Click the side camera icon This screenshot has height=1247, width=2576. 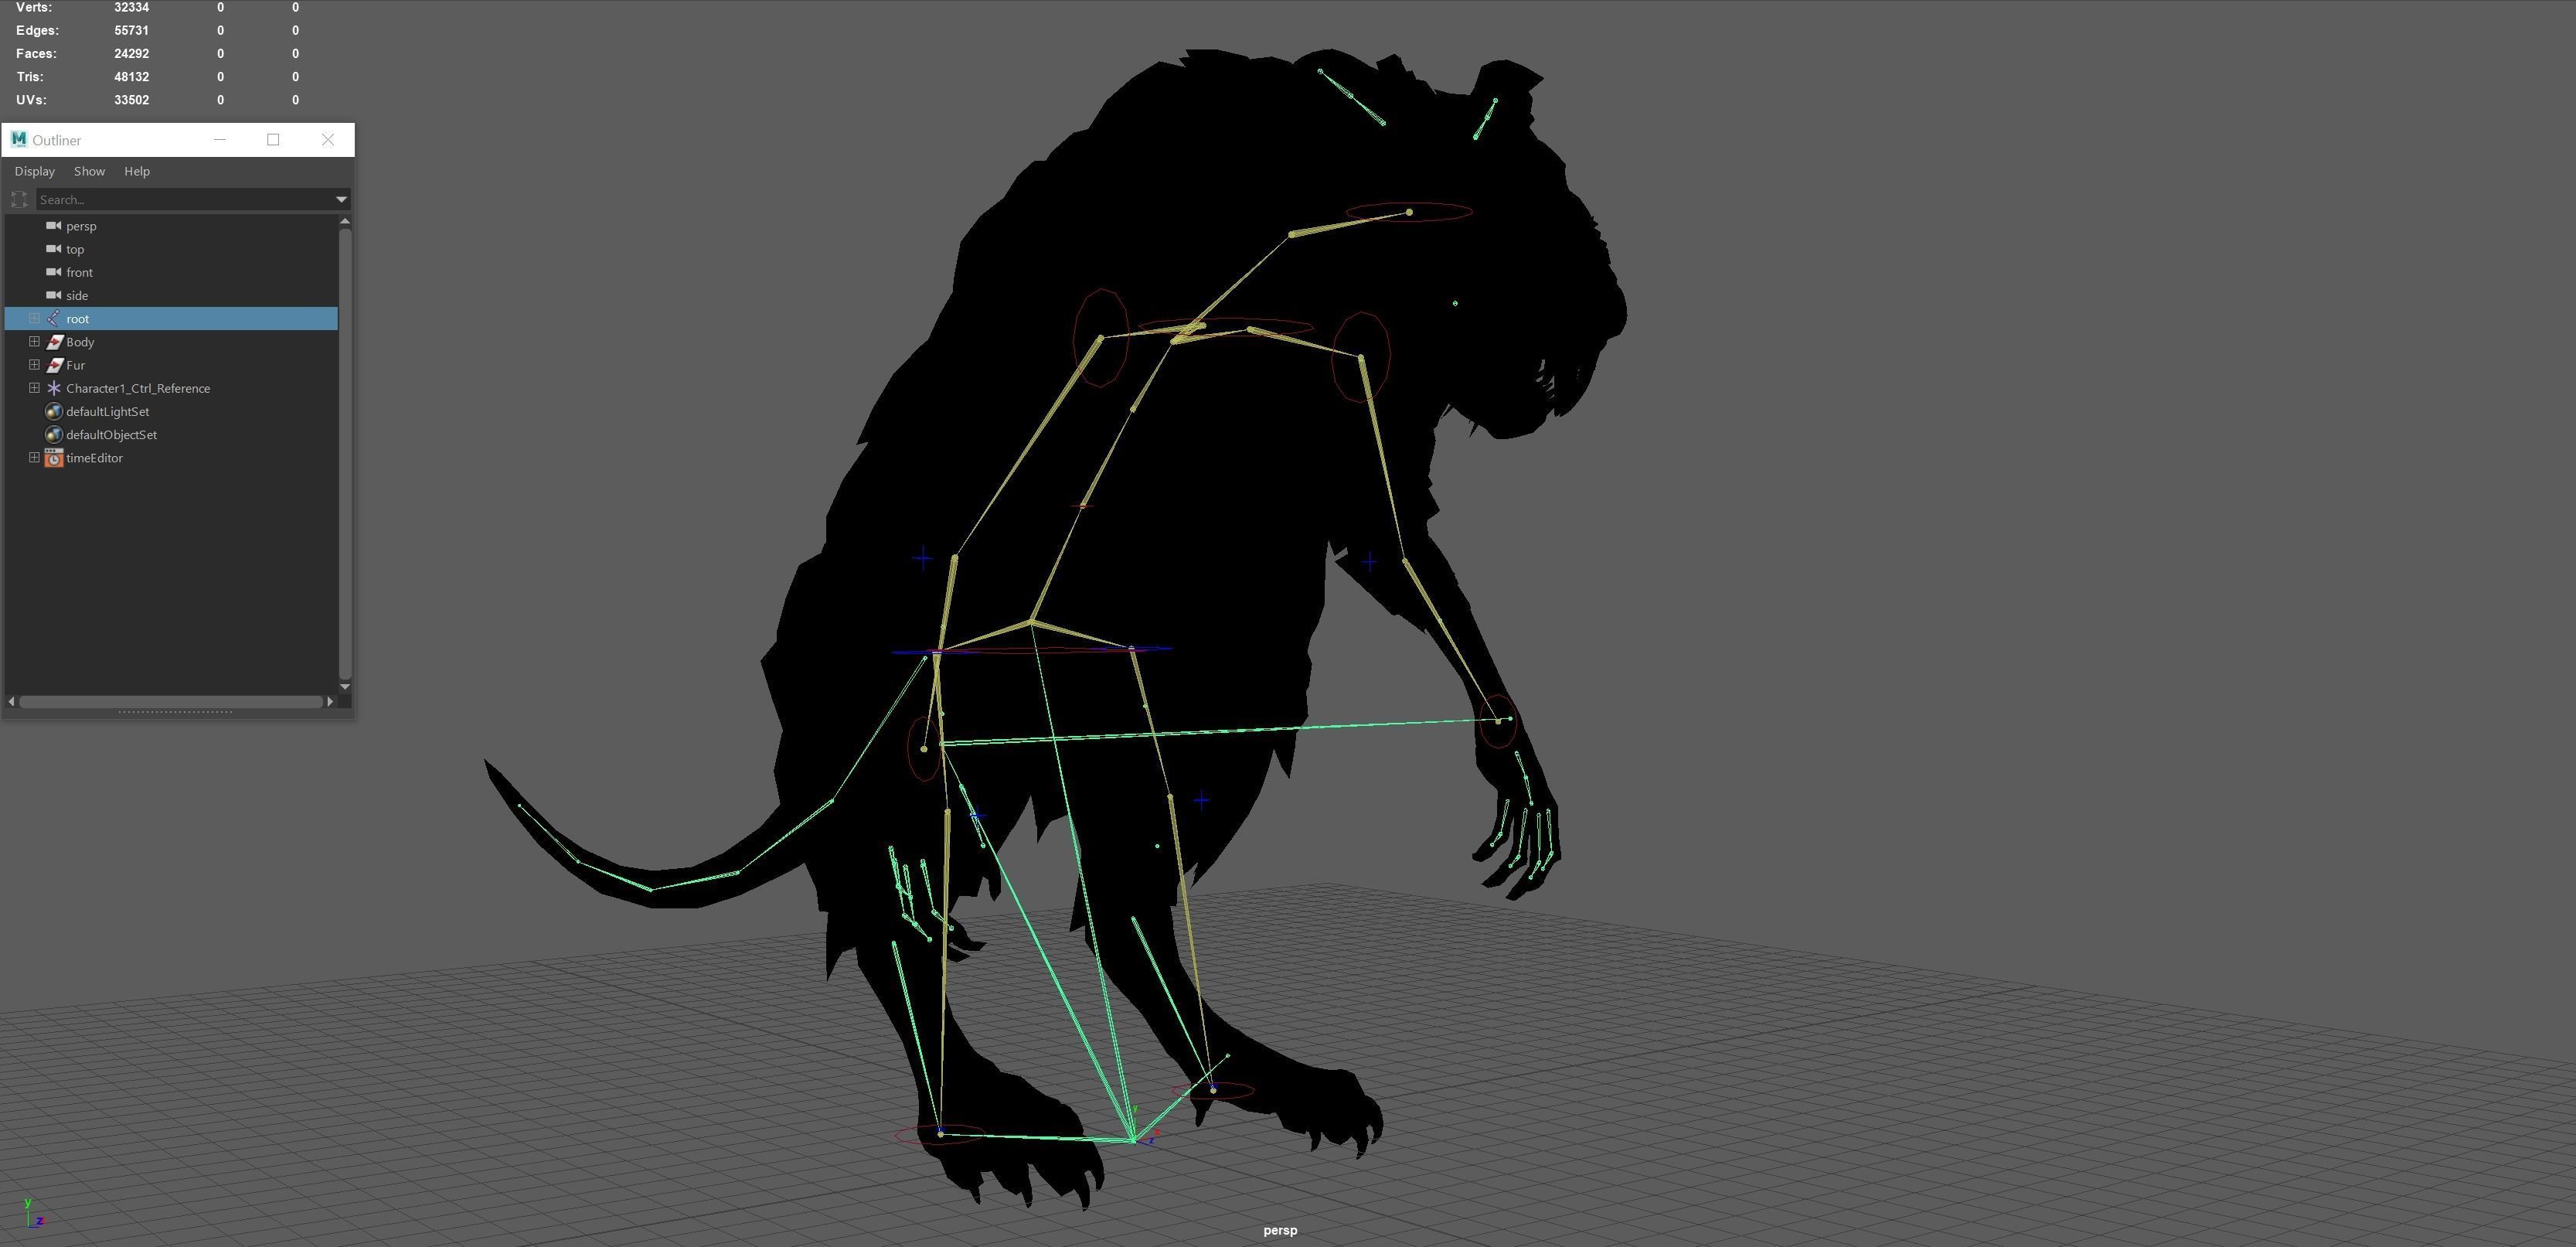pos(54,295)
